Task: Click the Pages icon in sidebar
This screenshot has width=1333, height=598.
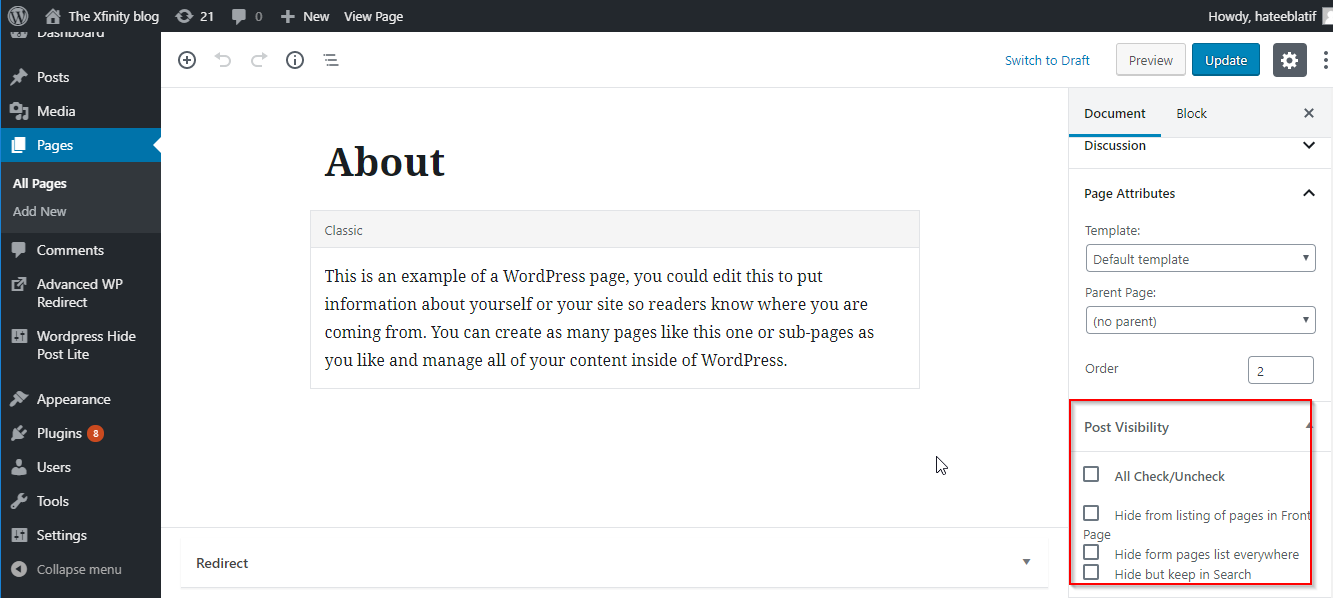Action: point(18,145)
